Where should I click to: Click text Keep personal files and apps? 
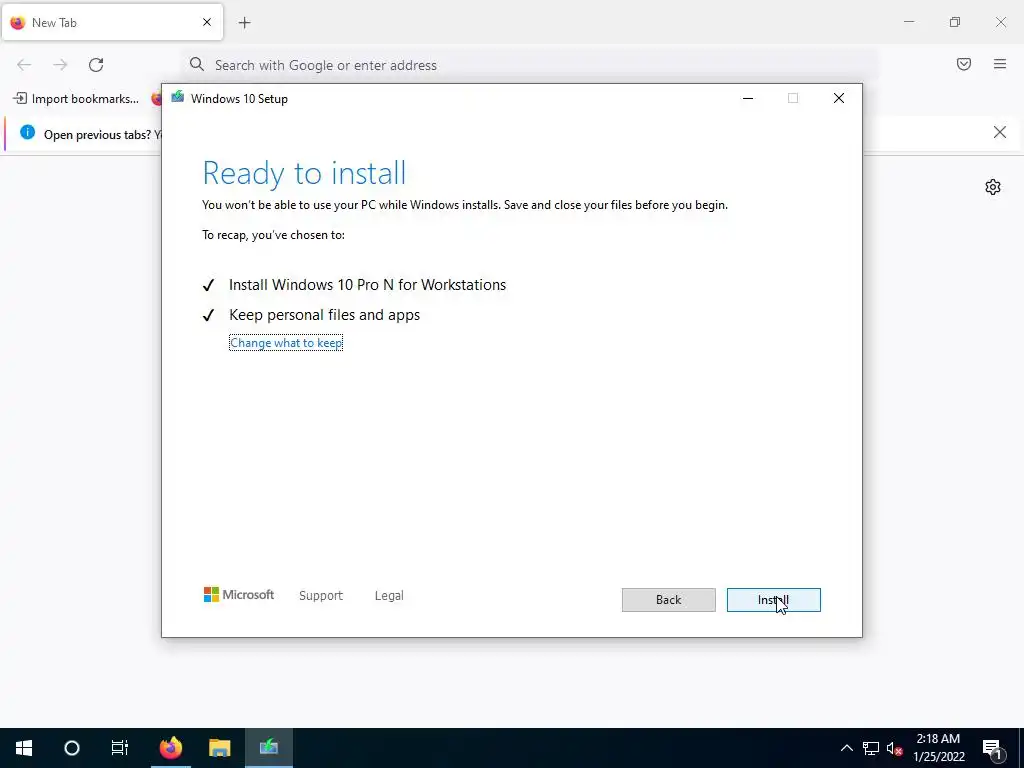pos(325,315)
